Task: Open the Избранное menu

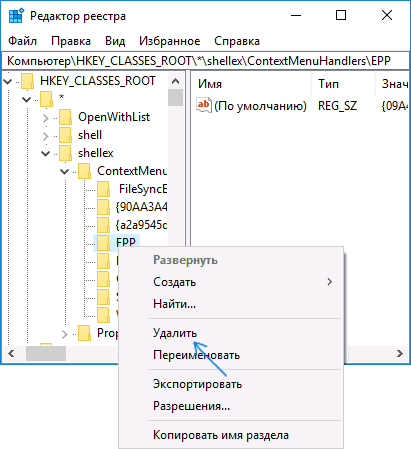Action: pos(170,41)
